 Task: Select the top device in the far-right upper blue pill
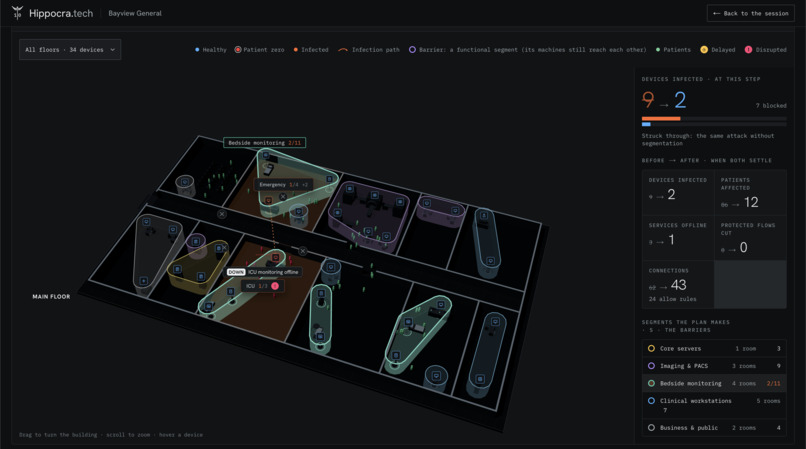(x=484, y=215)
